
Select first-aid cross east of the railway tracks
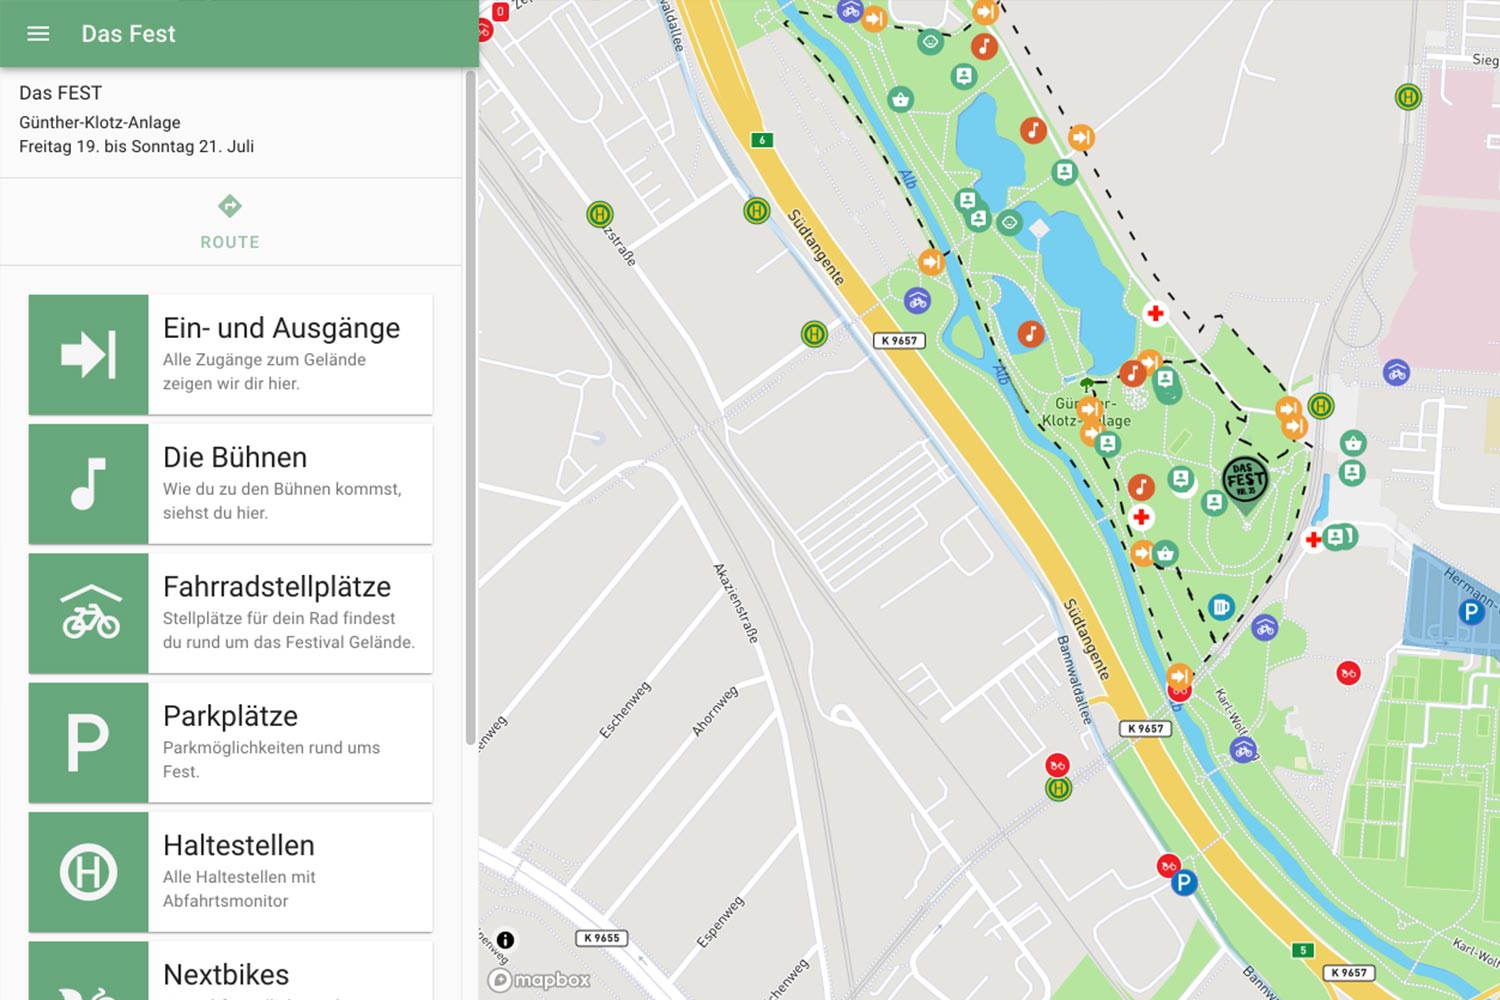(x=1314, y=539)
